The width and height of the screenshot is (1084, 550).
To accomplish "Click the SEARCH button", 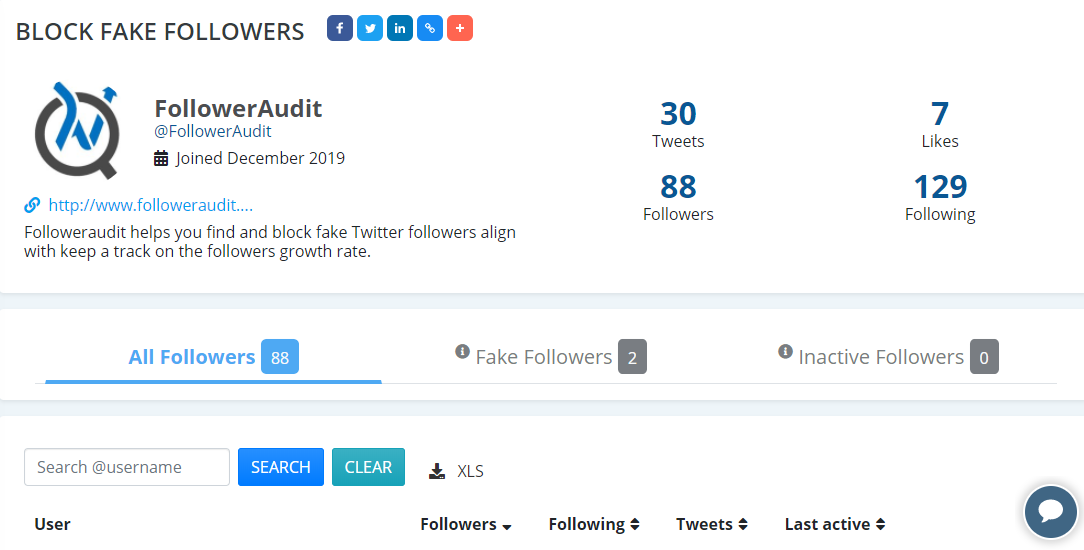I will (x=281, y=467).
